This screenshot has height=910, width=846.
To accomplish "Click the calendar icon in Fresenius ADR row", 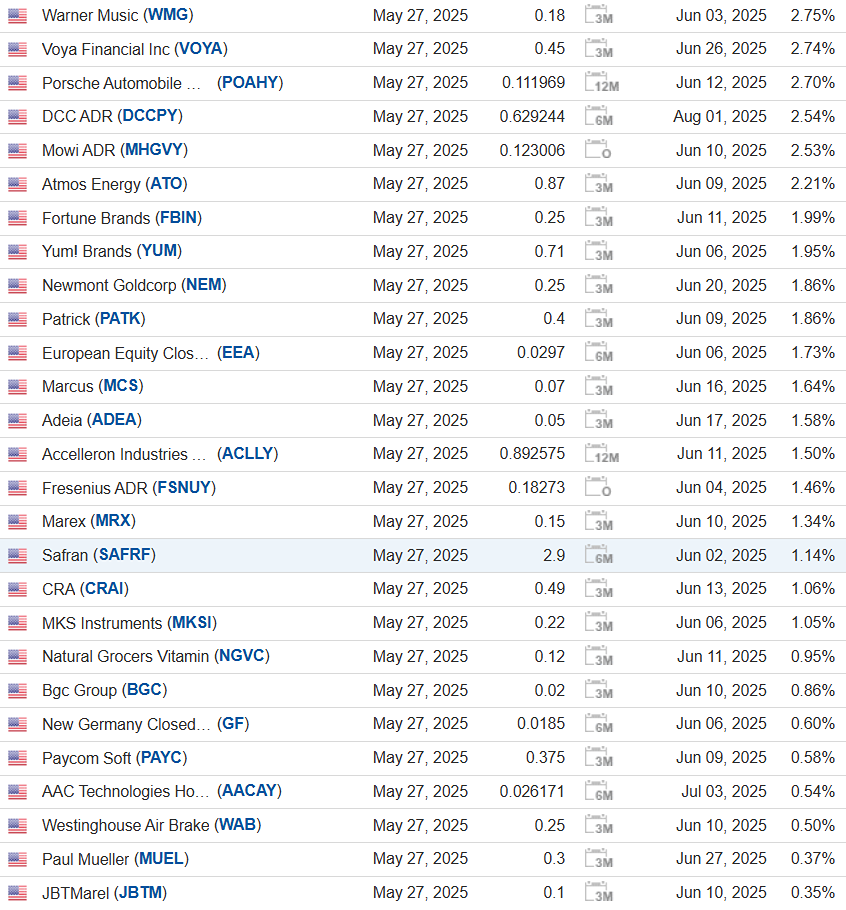I will click(x=598, y=488).
